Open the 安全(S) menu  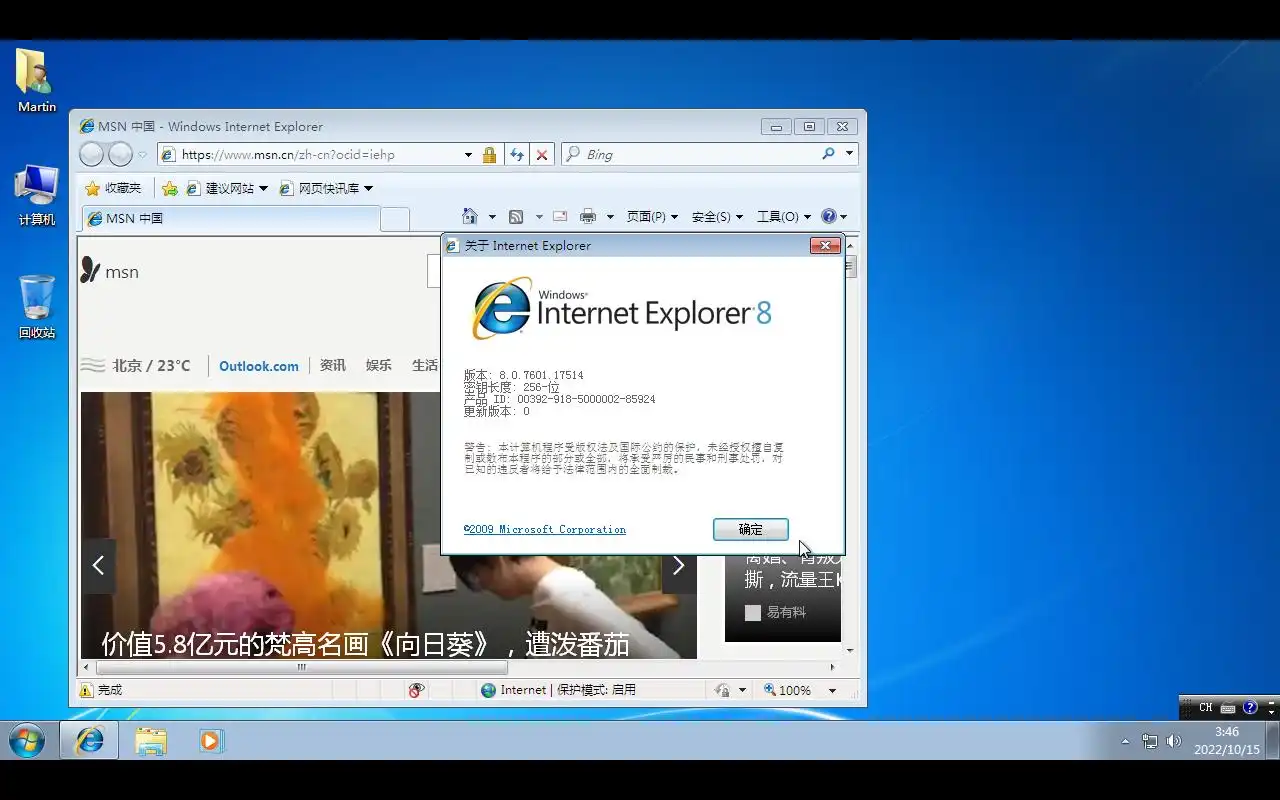click(717, 216)
